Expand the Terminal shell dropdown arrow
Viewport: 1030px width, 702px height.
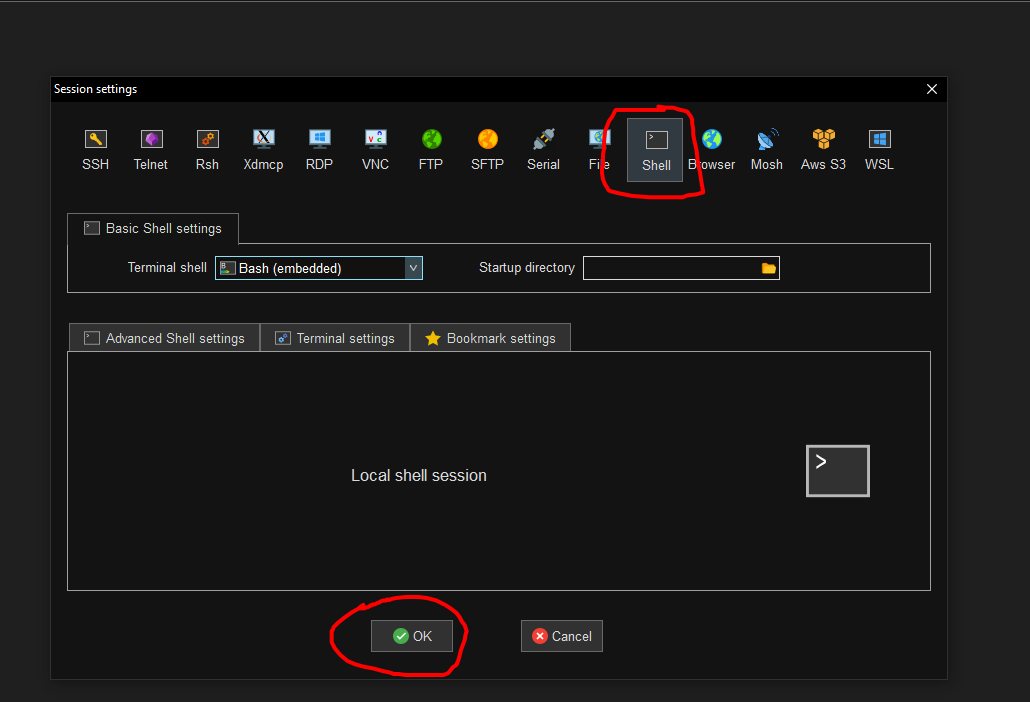tap(413, 268)
